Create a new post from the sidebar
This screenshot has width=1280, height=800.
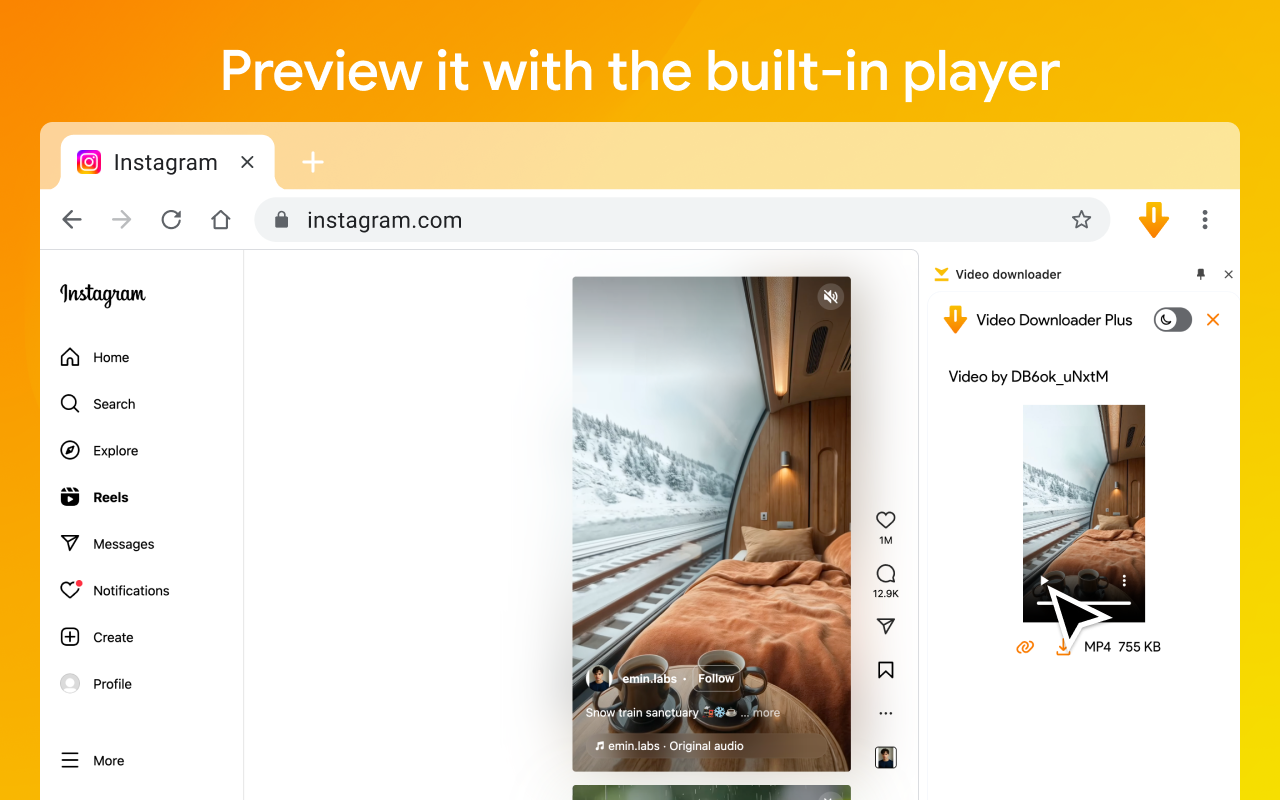coord(96,637)
